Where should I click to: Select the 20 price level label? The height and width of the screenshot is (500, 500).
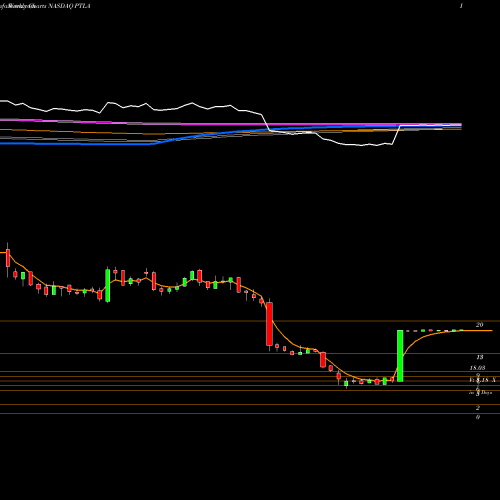coord(479,325)
